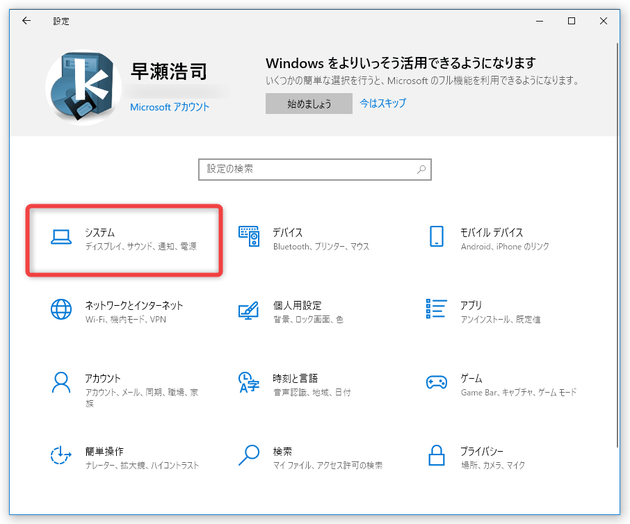The width and height of the screenshot is (630, 524).
Task: Click the Game Bar description text
Action: [x=518, y=392]
